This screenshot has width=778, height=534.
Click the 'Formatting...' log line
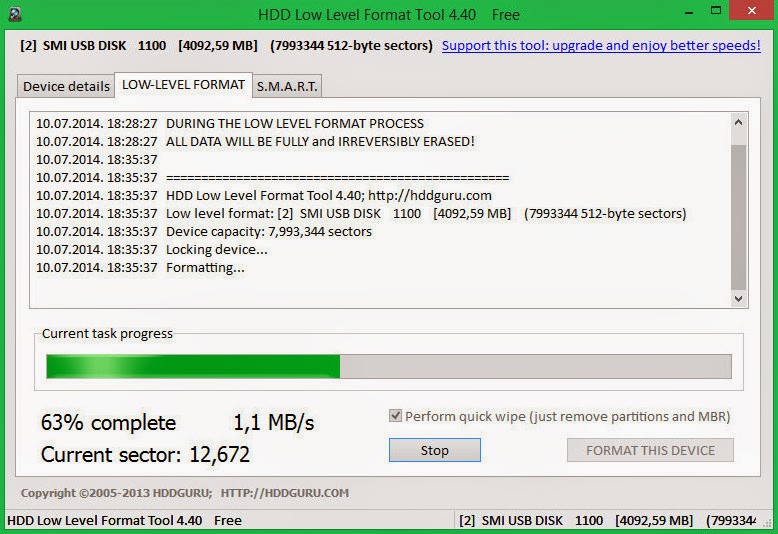coord(140,268)
